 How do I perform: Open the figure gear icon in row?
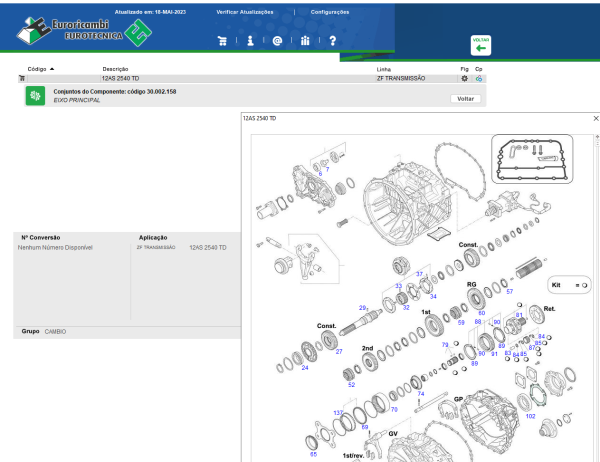(x=464, y=78)
